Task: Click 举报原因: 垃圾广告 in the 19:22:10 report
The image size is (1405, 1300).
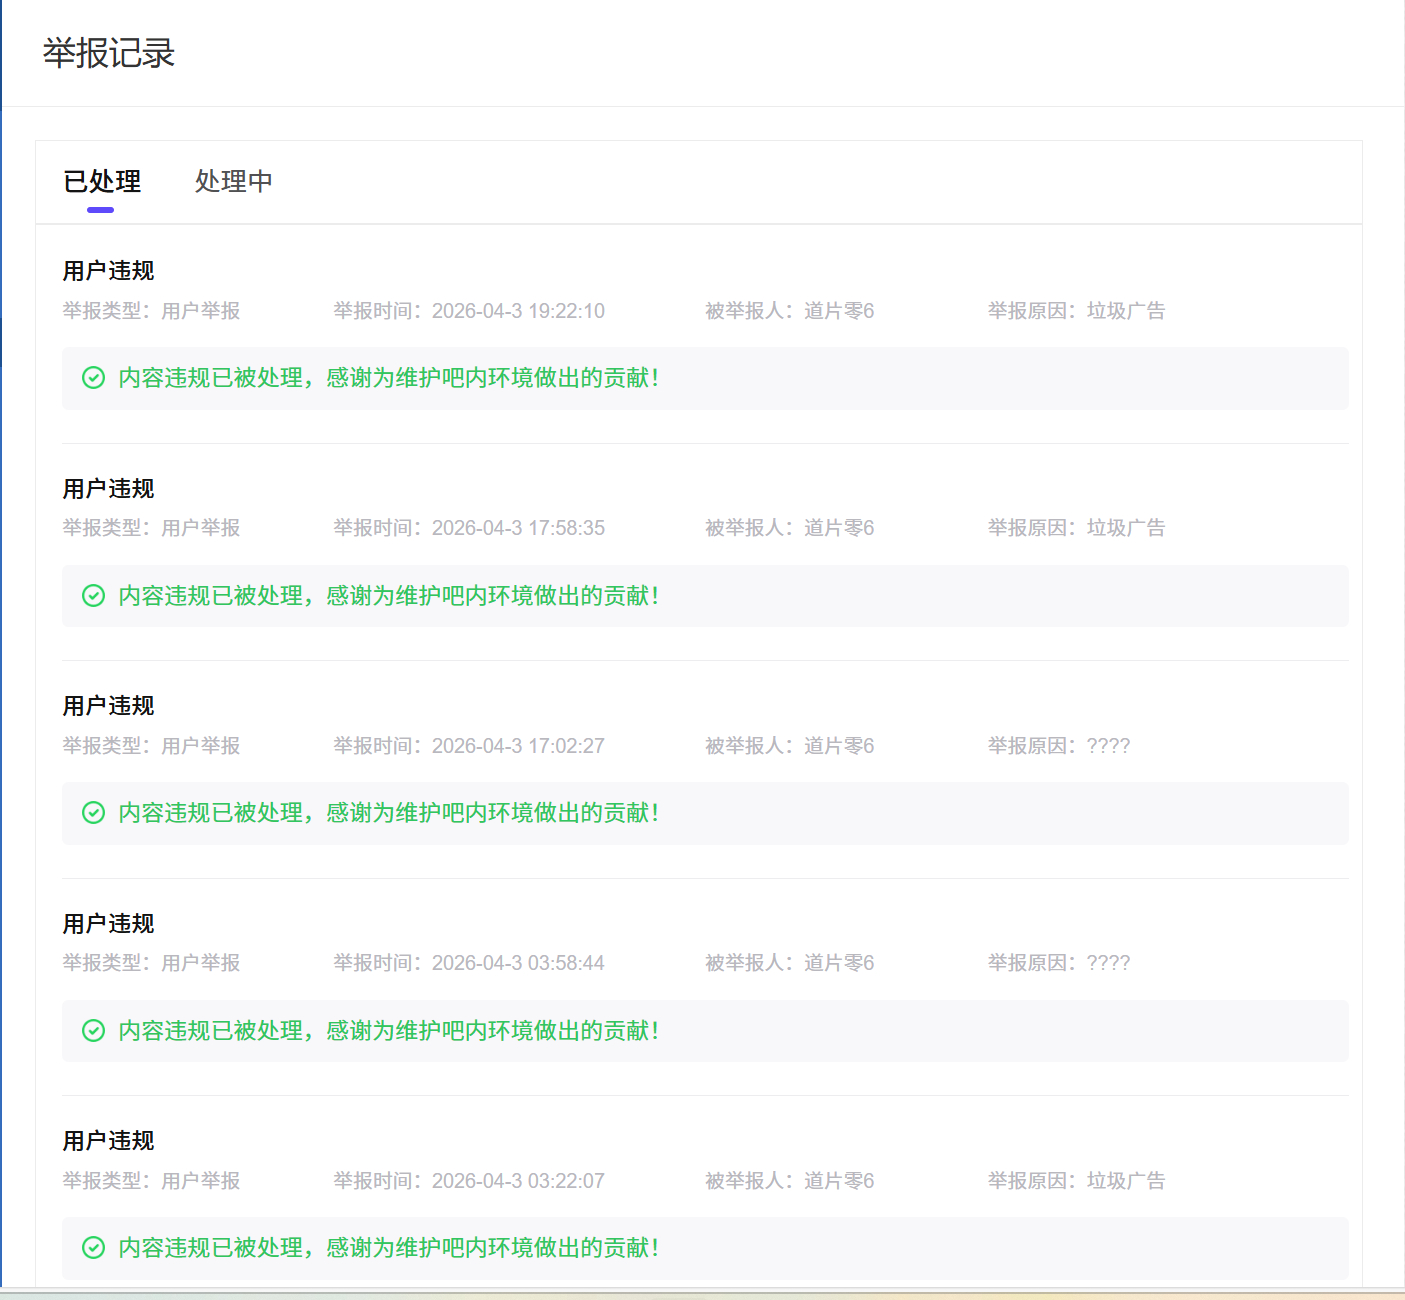Action: coord(1077,311)
